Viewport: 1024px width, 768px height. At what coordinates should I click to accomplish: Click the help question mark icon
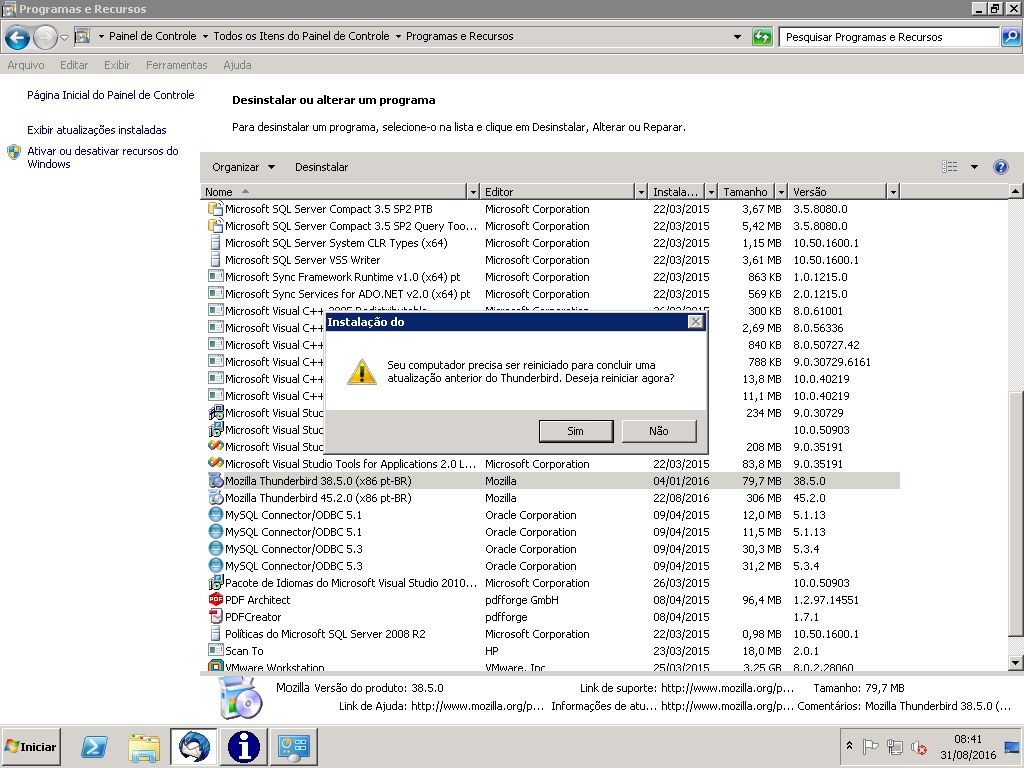pos(1000,167)
